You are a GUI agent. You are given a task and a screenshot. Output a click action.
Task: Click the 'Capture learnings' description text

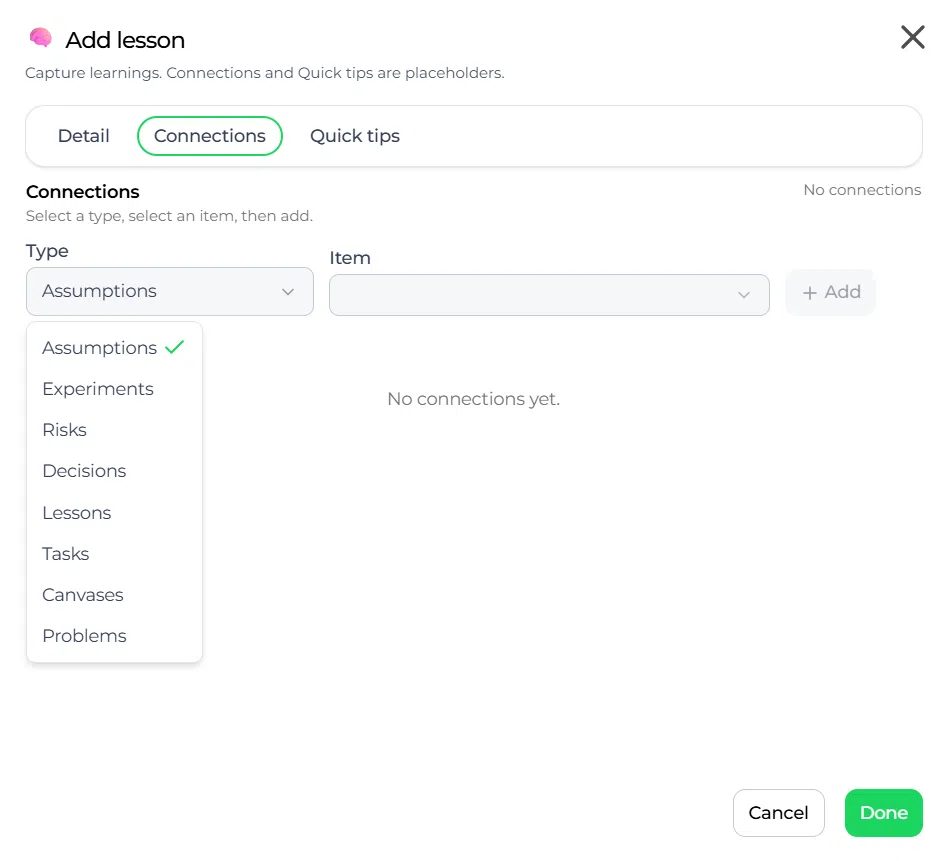click(x=265, y=73)
